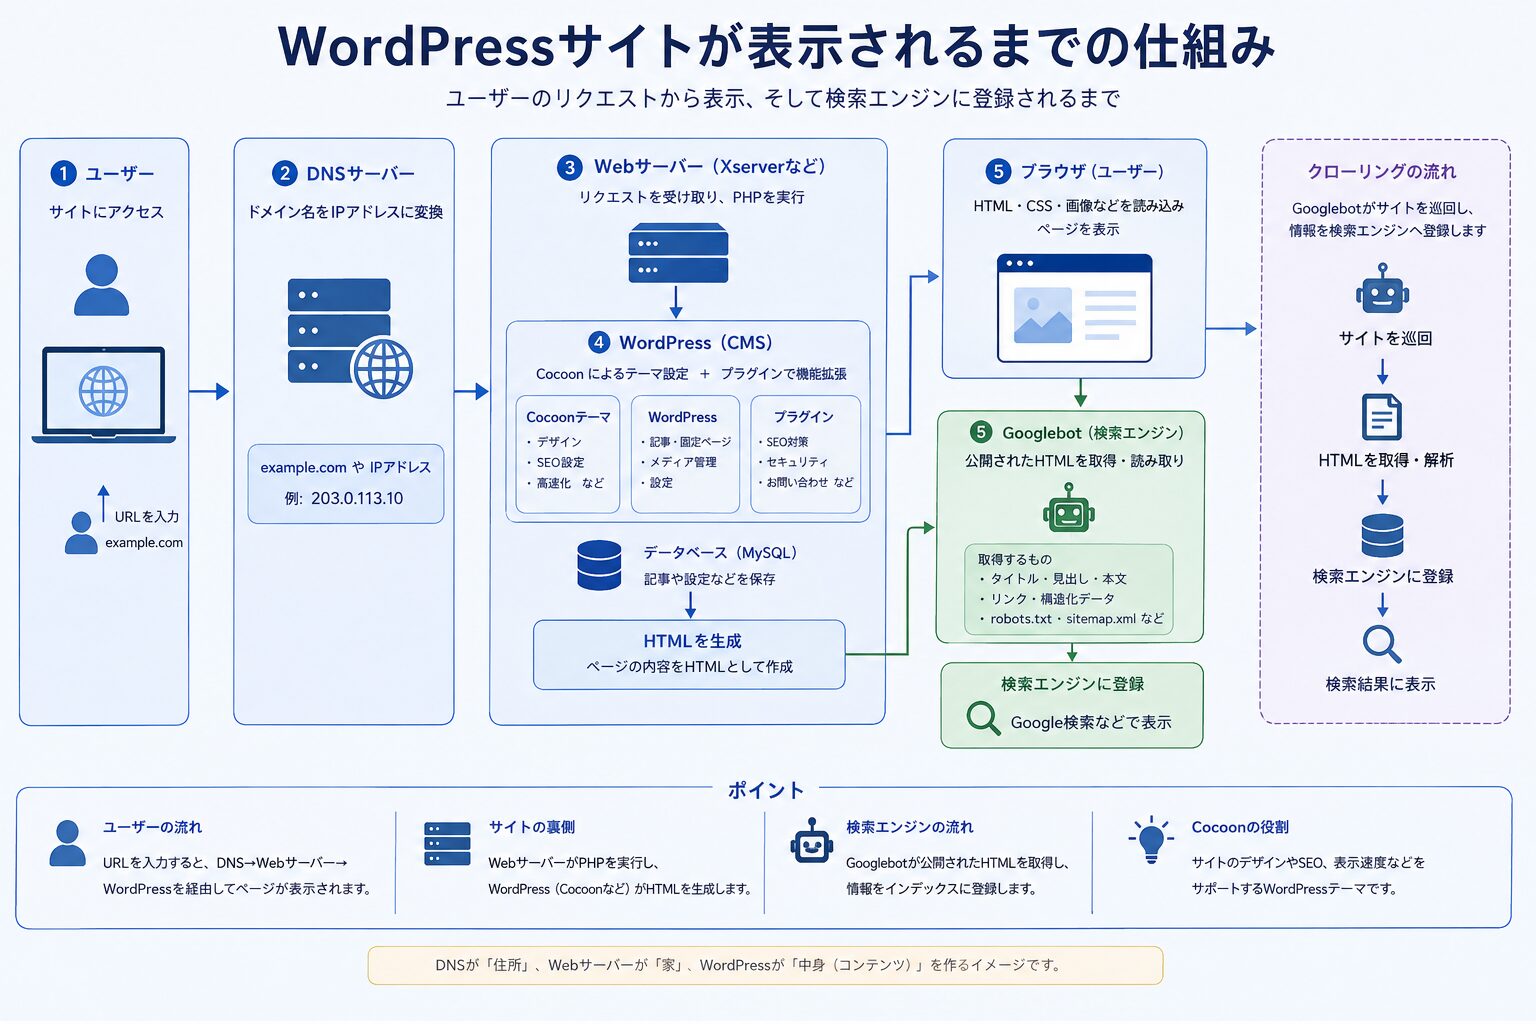Click the laptop with globe icon
1536x1024 pixels.
(x=103, y=395)
